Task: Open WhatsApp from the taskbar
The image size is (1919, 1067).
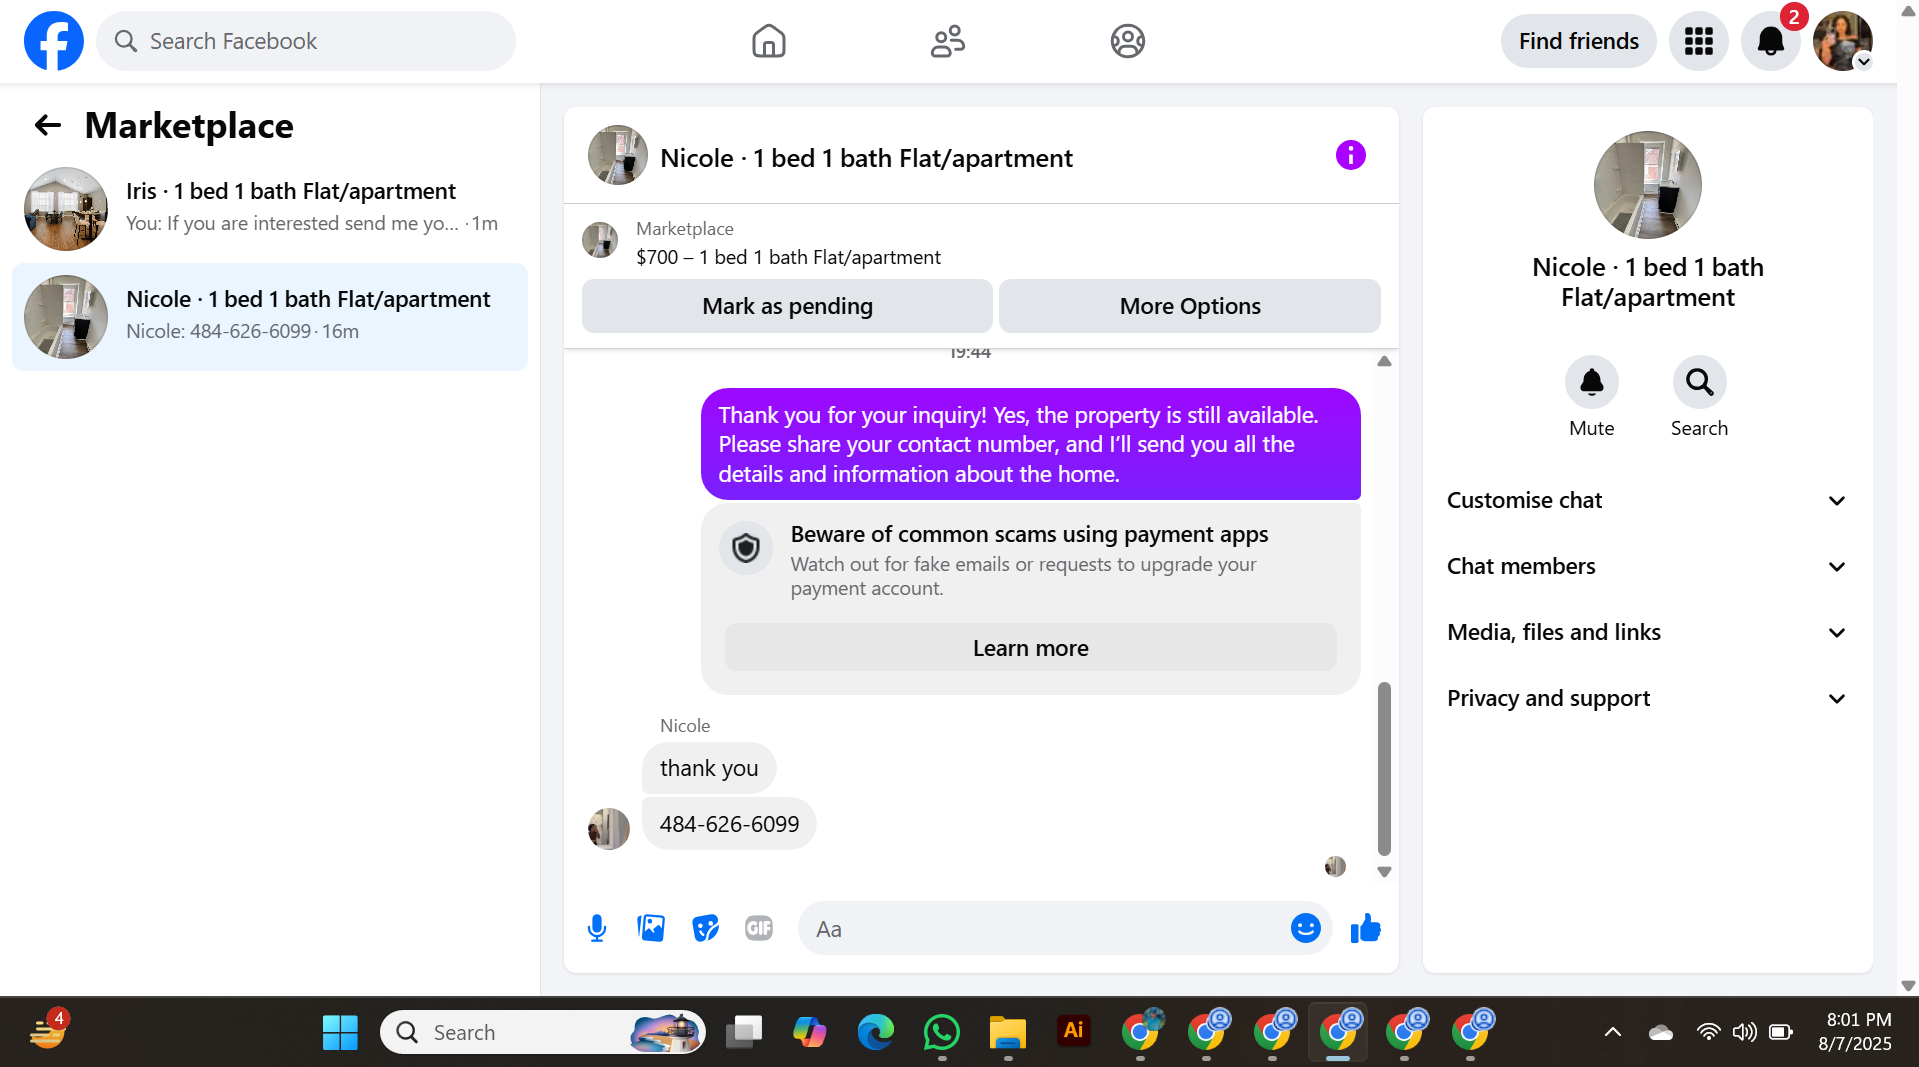Action: click(x=941, y=1032)
